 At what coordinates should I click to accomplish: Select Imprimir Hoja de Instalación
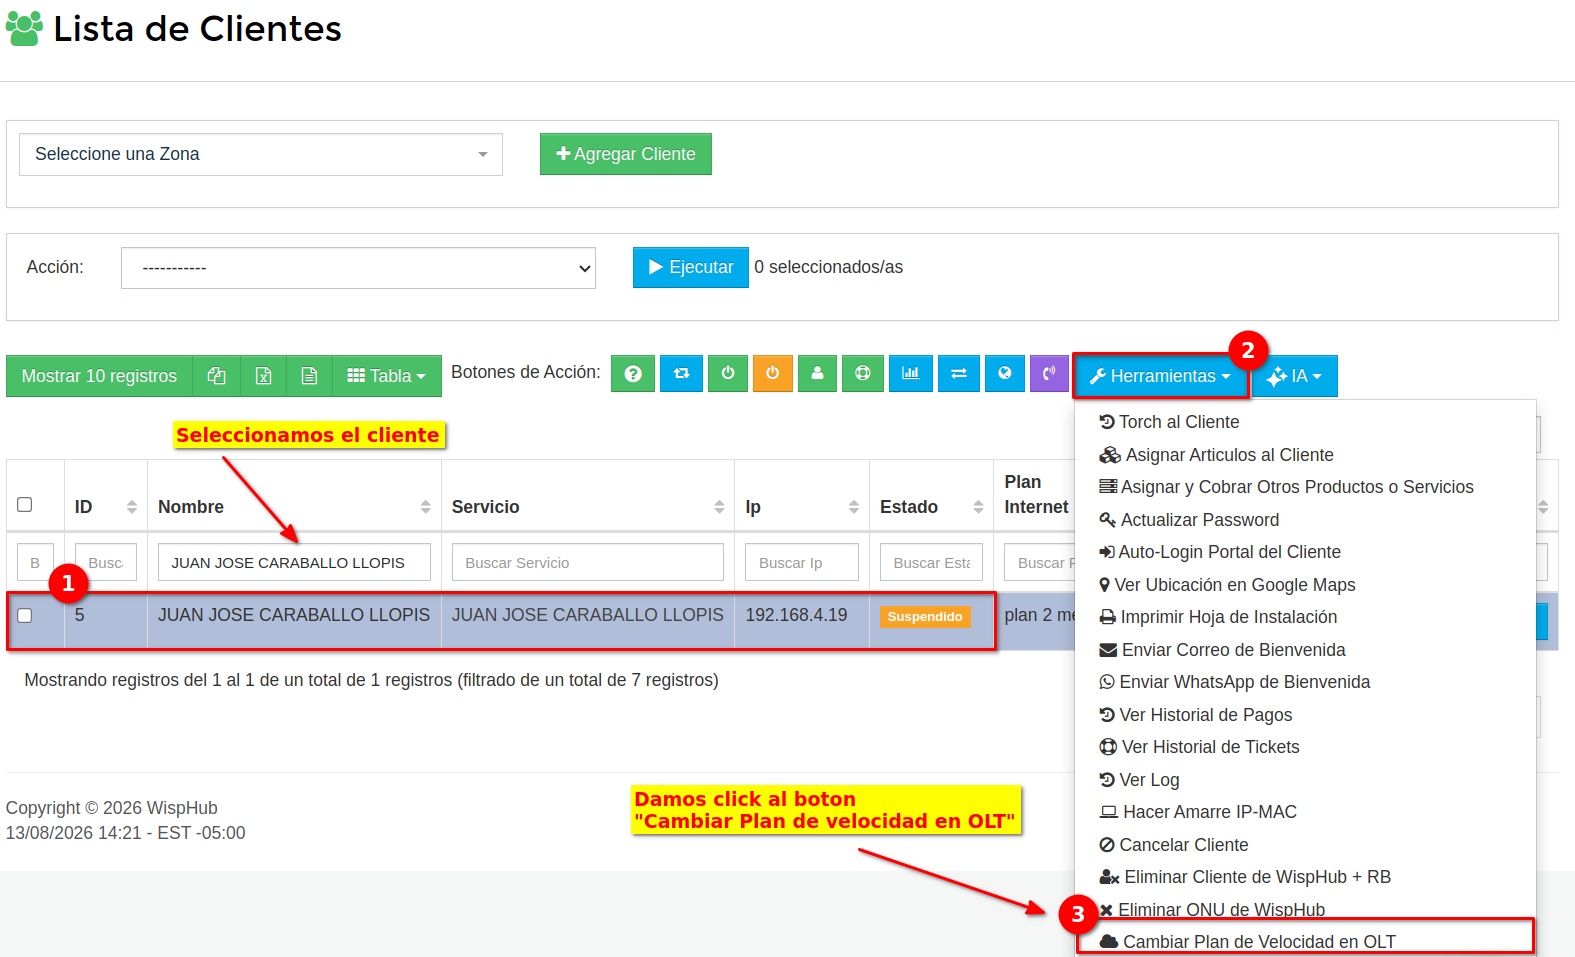[1218, 617]
